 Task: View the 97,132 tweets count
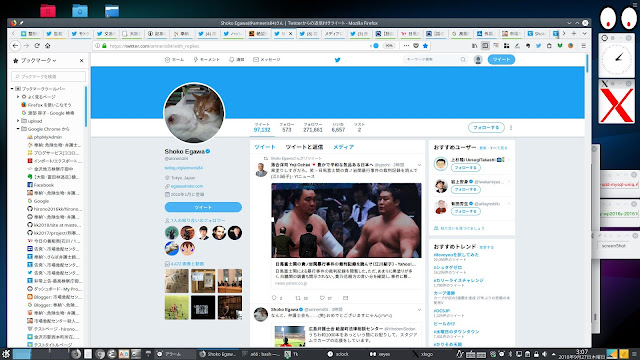(262, 127)
